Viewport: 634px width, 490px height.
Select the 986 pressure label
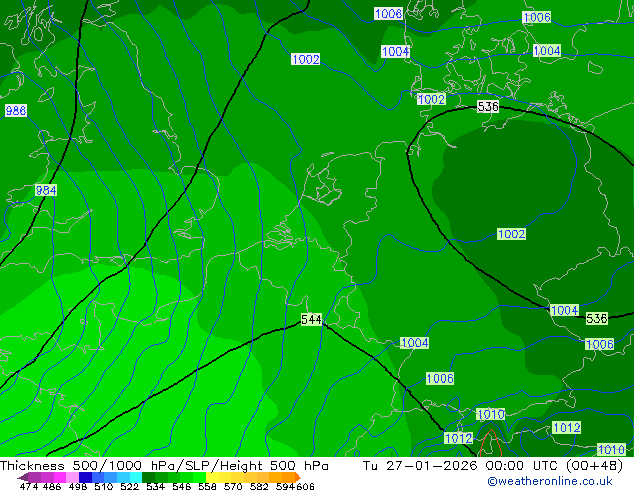16,110
